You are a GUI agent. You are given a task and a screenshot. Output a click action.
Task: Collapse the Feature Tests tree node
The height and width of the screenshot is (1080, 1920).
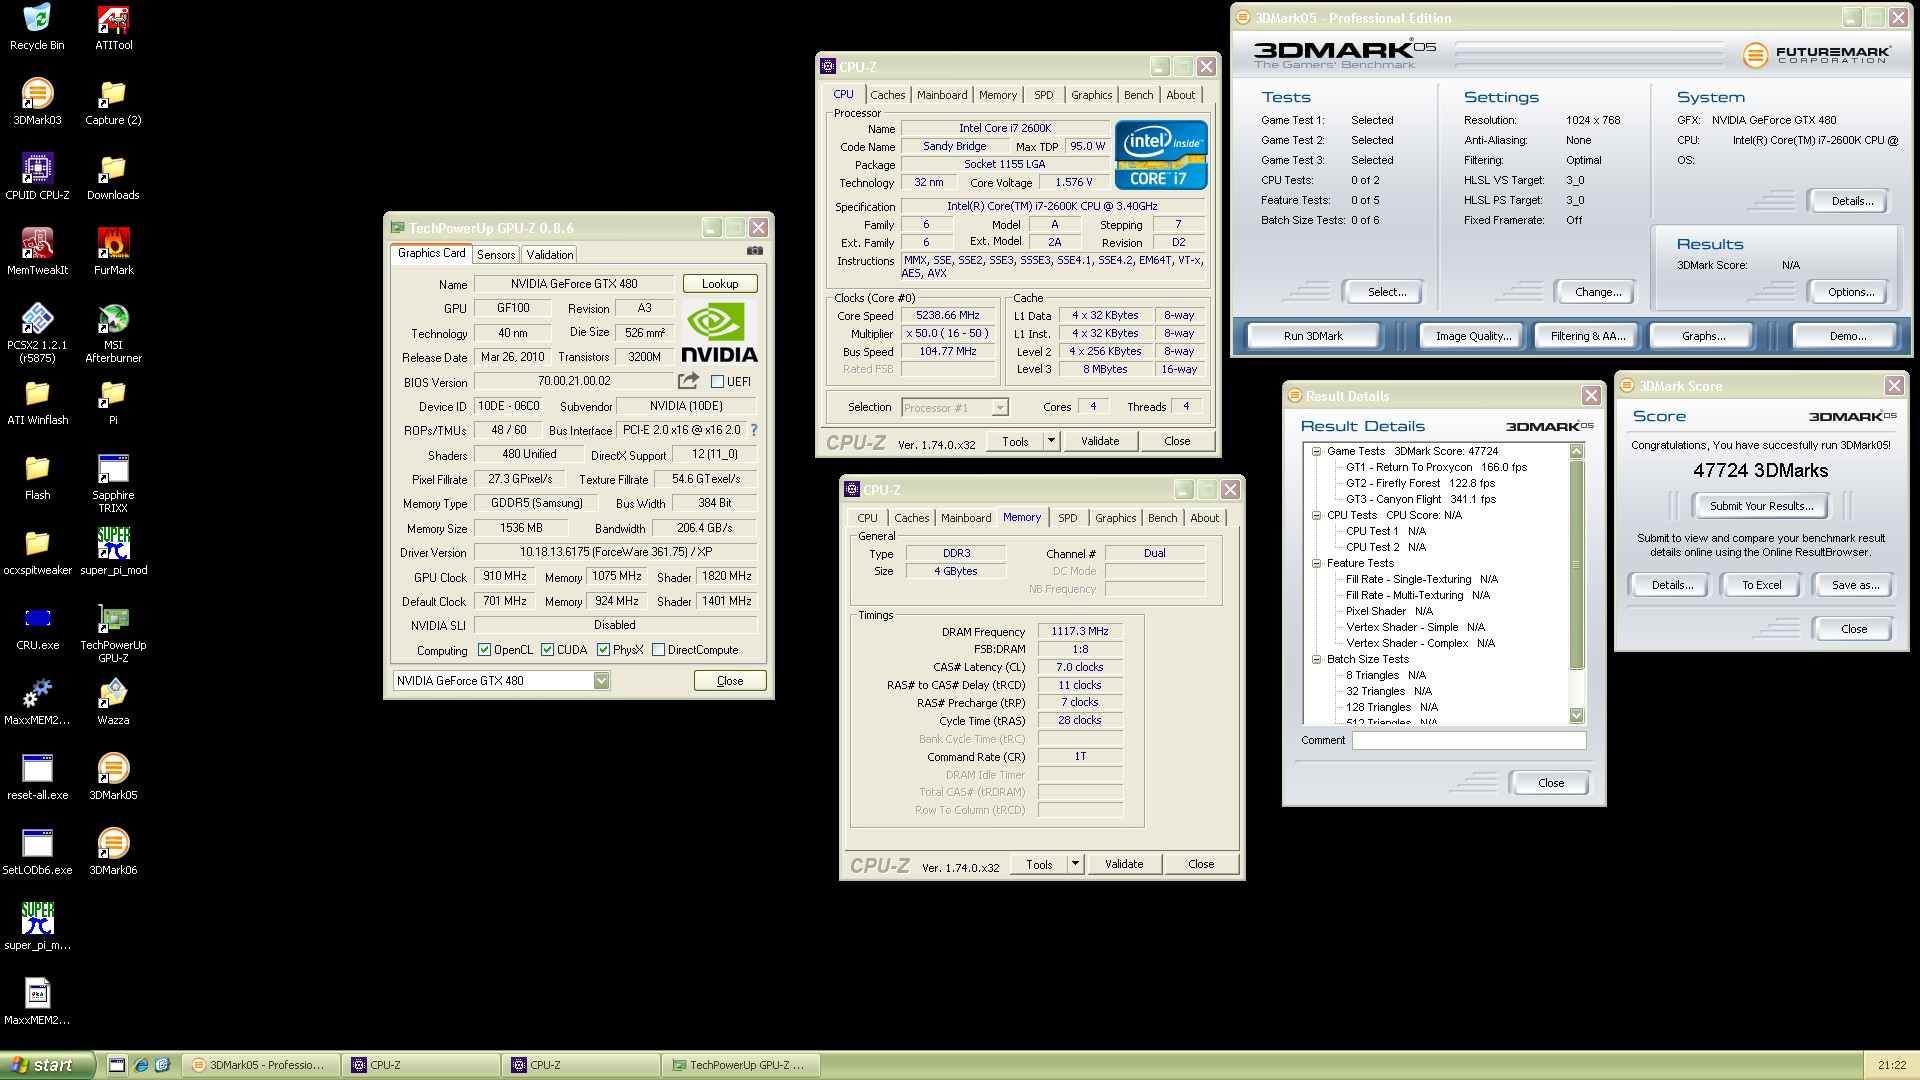[1317, 563]
